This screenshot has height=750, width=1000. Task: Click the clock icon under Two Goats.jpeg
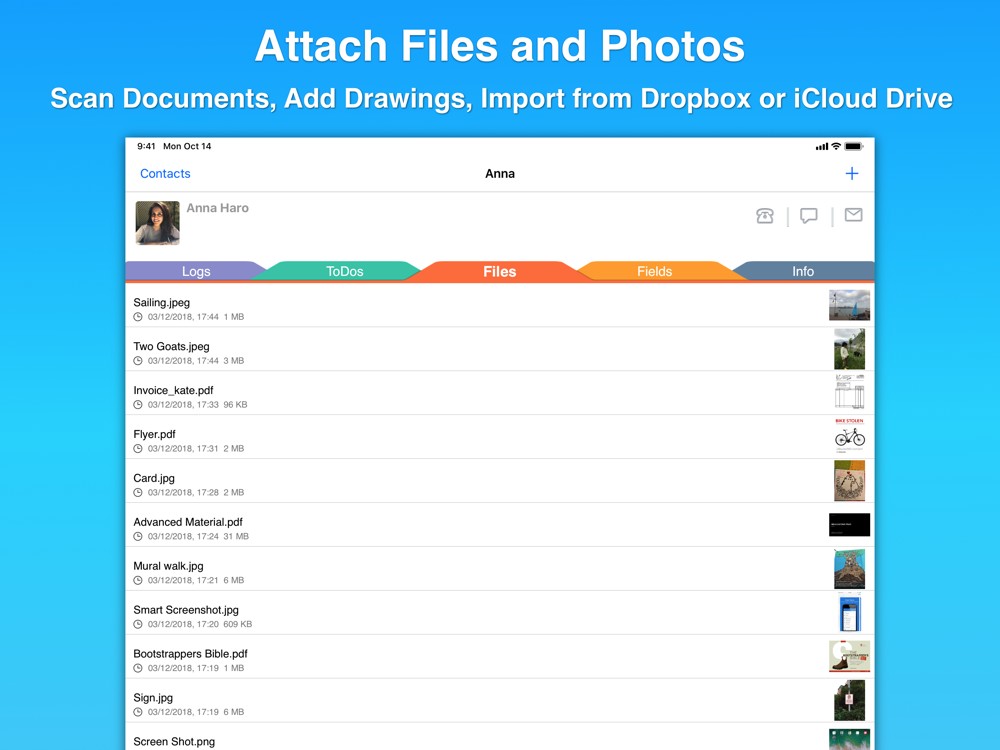pyautogui.click(x=138, y=361)
